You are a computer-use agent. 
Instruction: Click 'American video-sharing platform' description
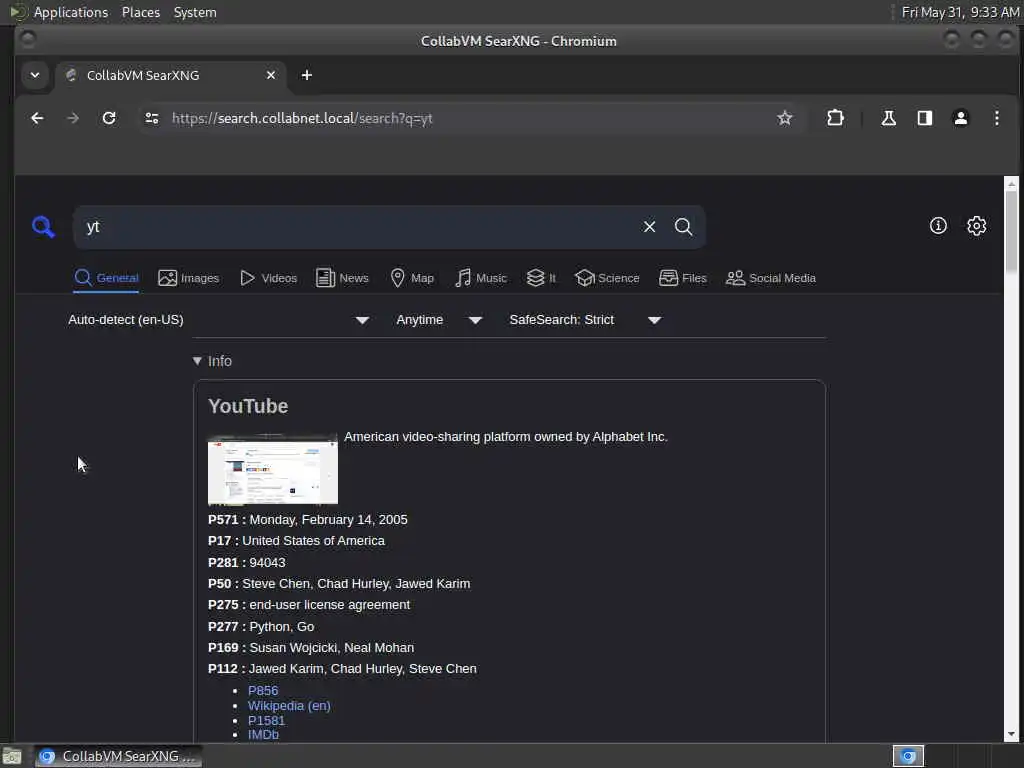pyautogui.click(x=506, y=437)
